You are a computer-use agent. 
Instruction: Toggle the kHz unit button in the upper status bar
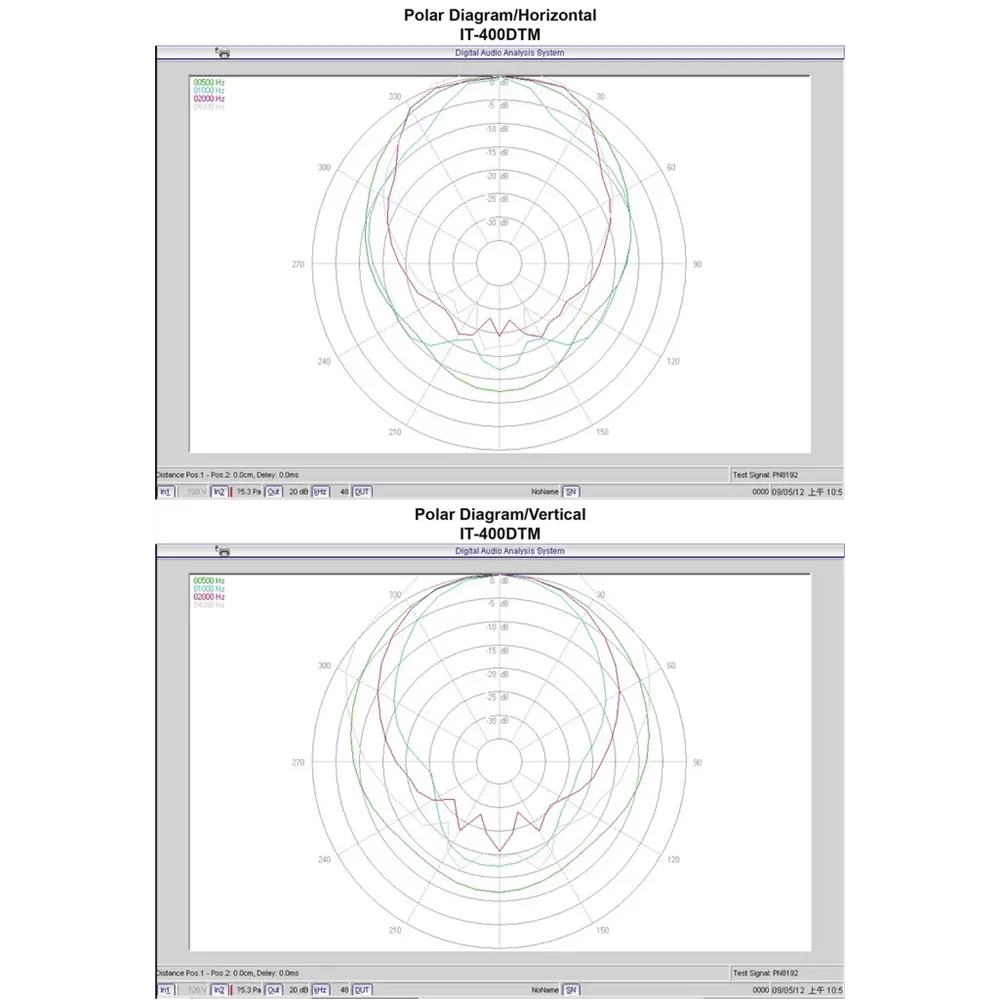[320, 492]
